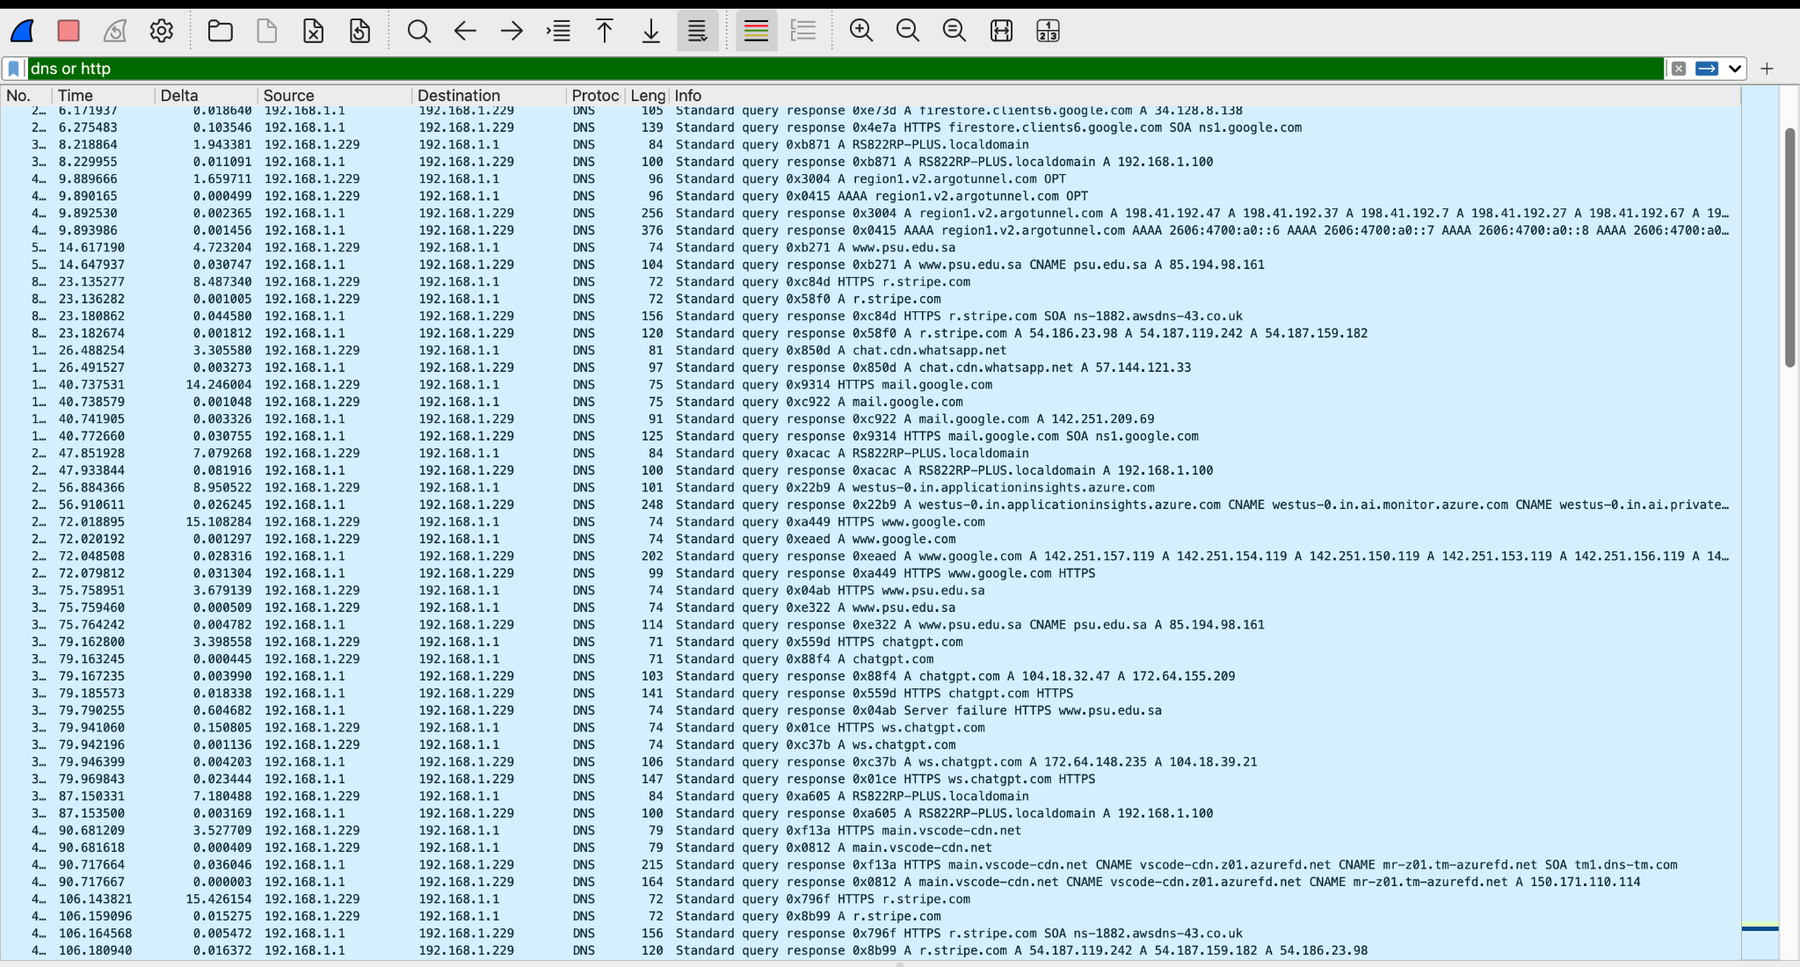Viewport: 1800px width, 967px height.
Task: Sort by the No. column header
Action: tap(26, 95)
